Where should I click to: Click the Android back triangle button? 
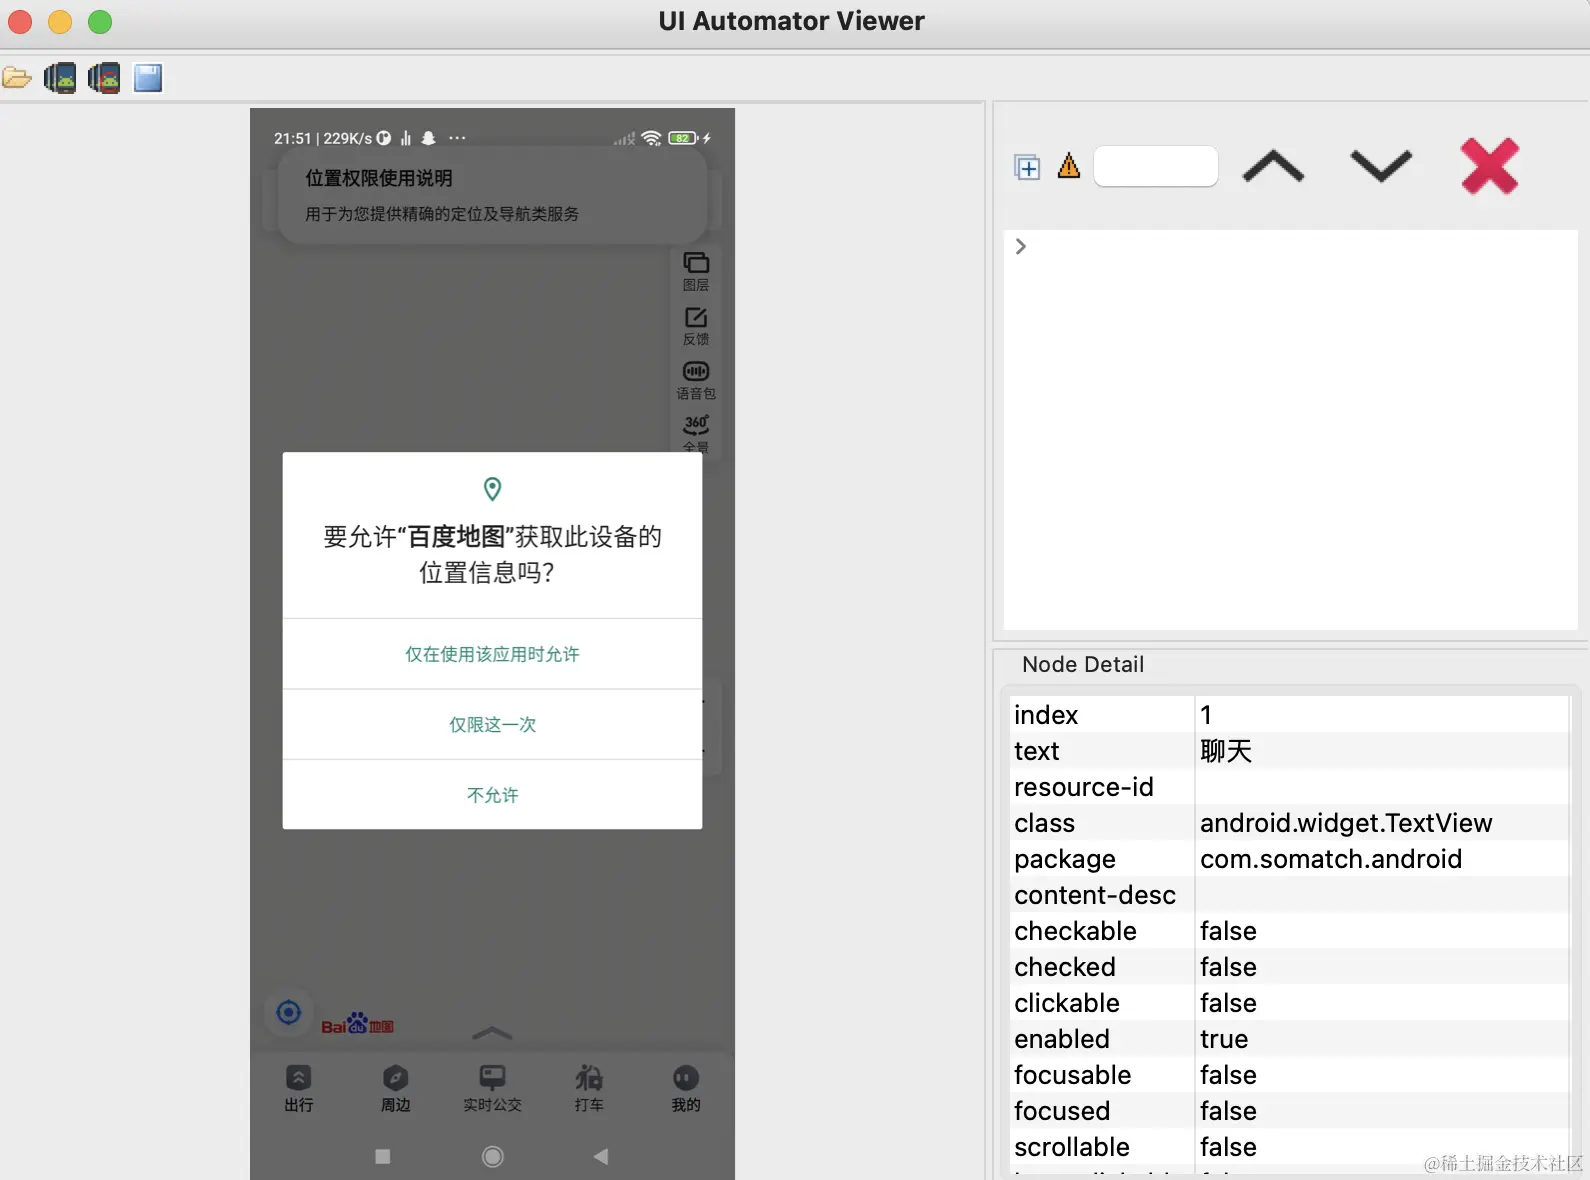tap(601, 1156)
